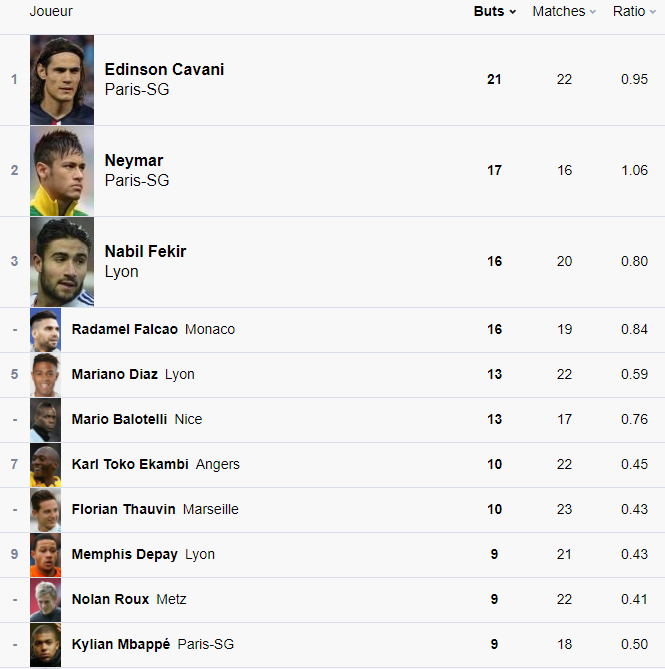Click Neymar's portrait thumbnail

point(62,171)
